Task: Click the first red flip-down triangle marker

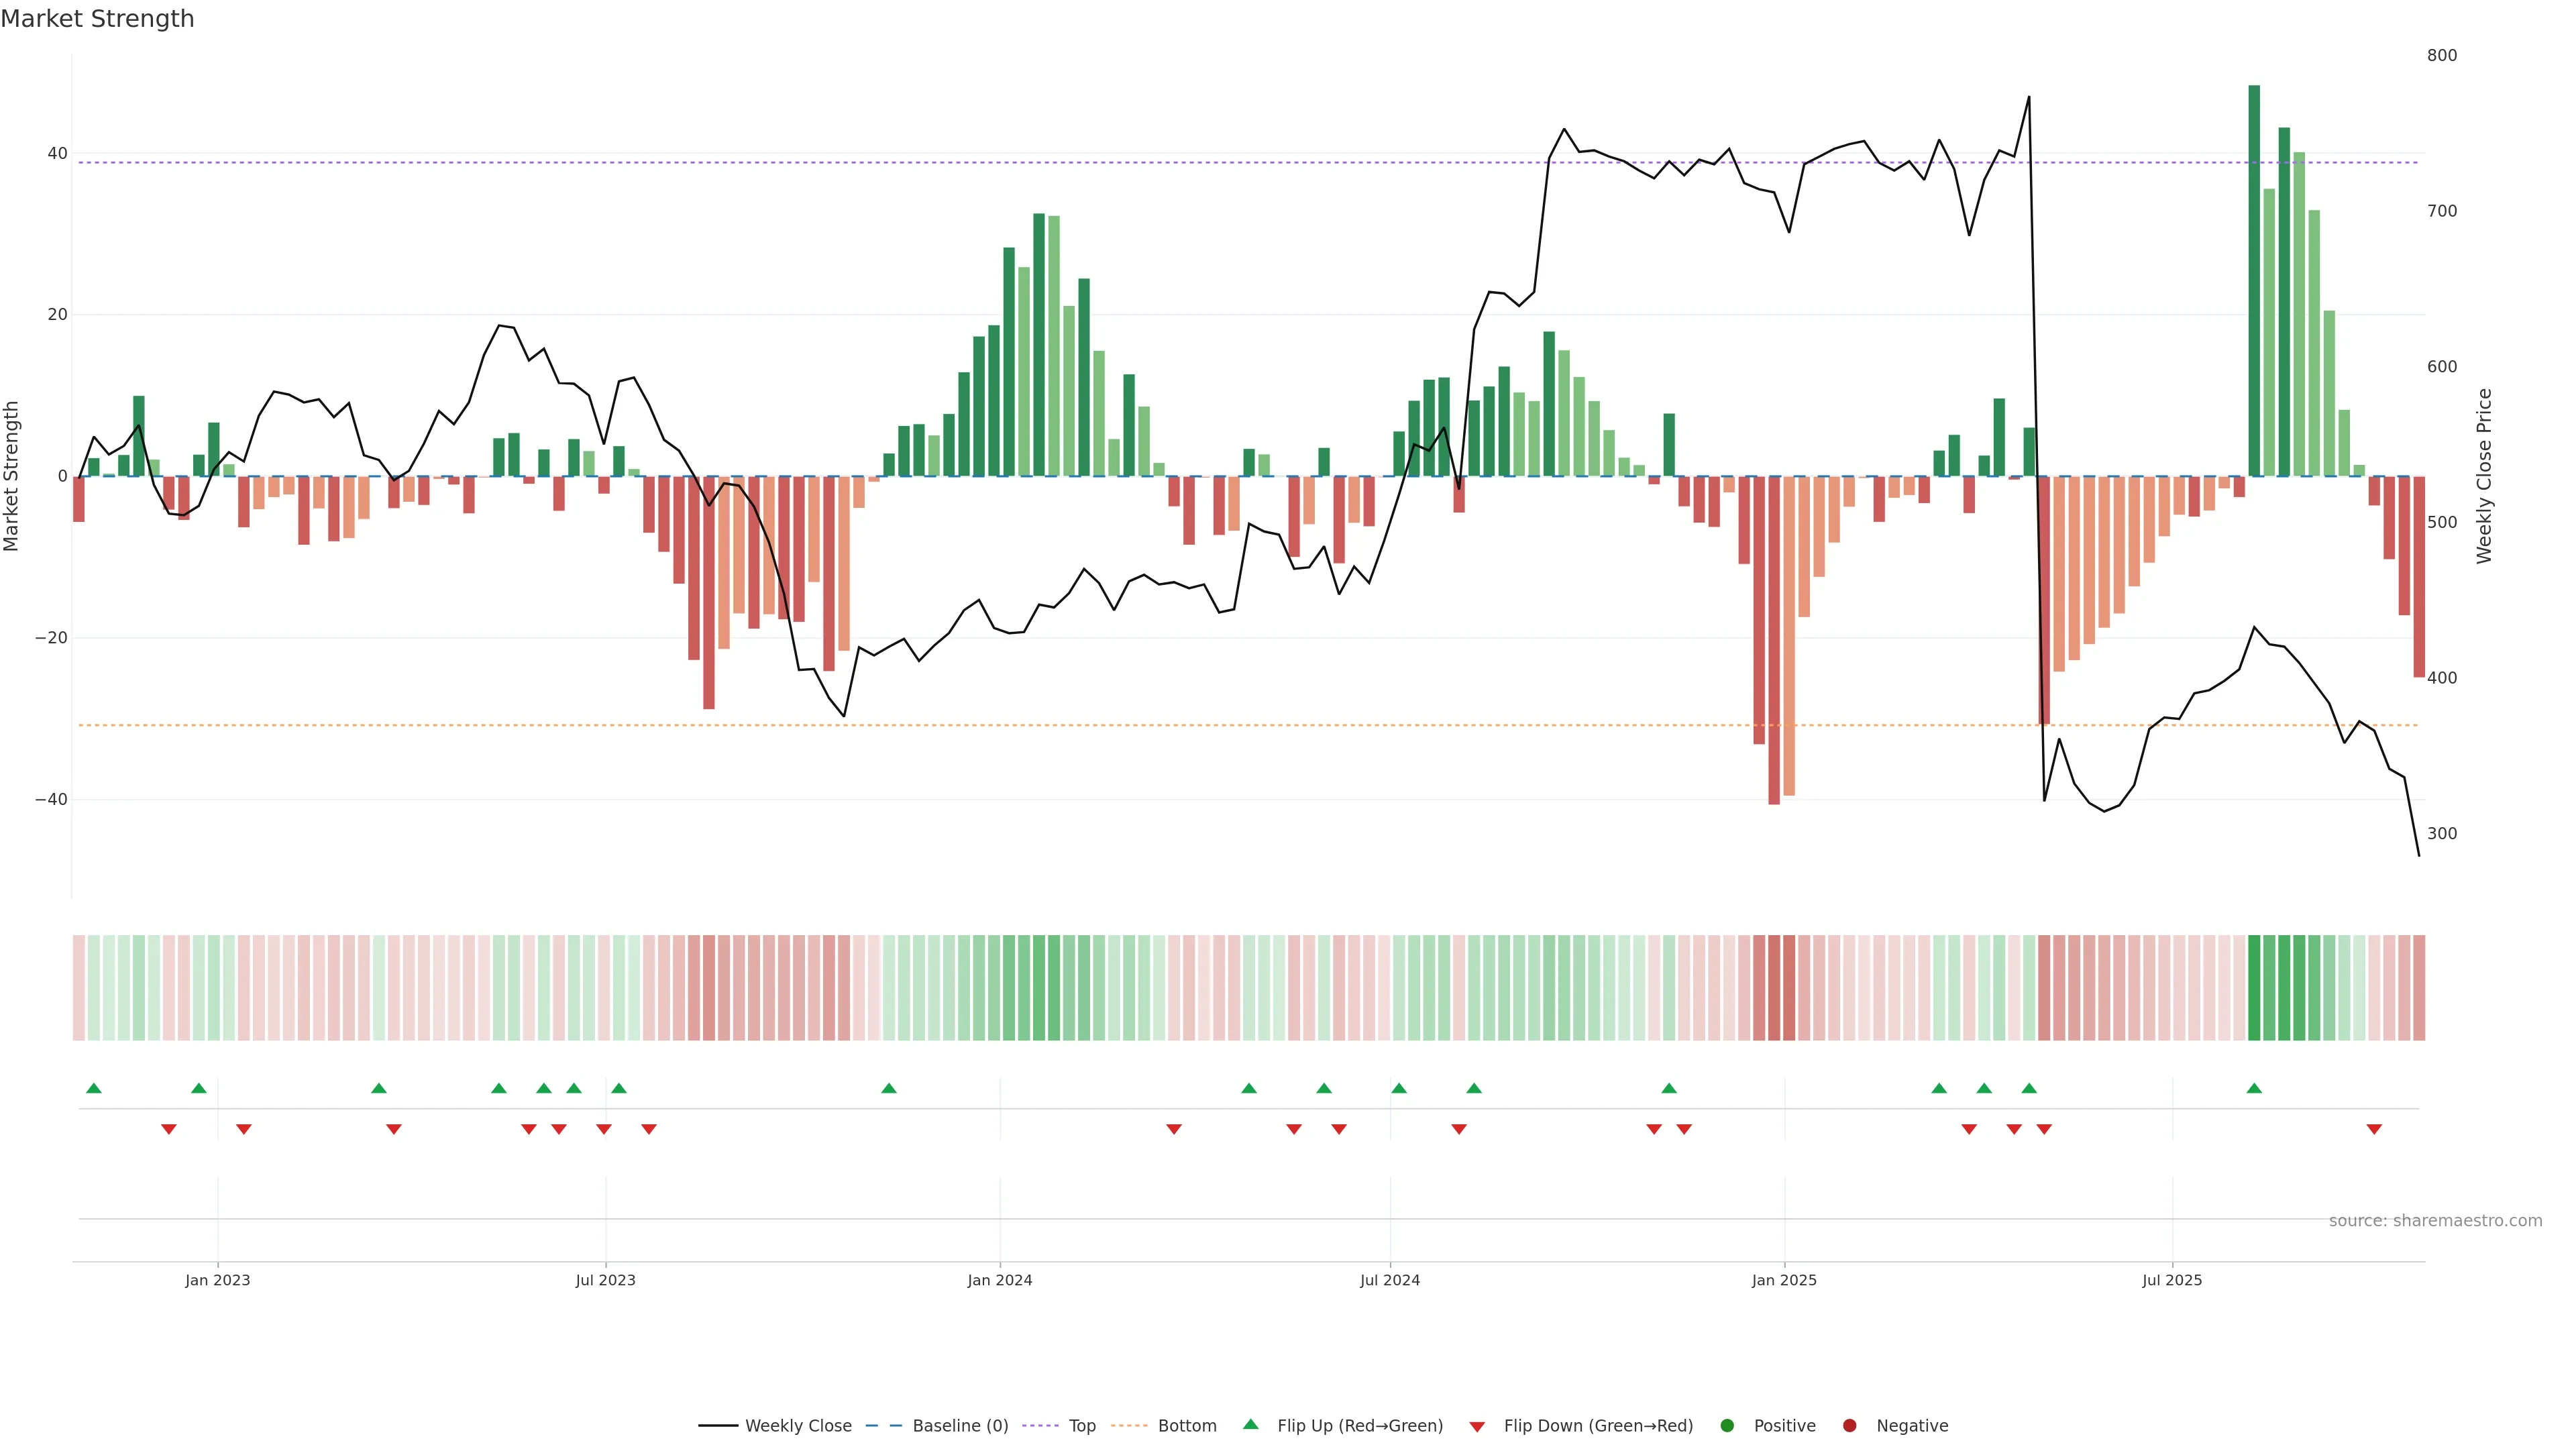Action: [x=169, y=1129]
